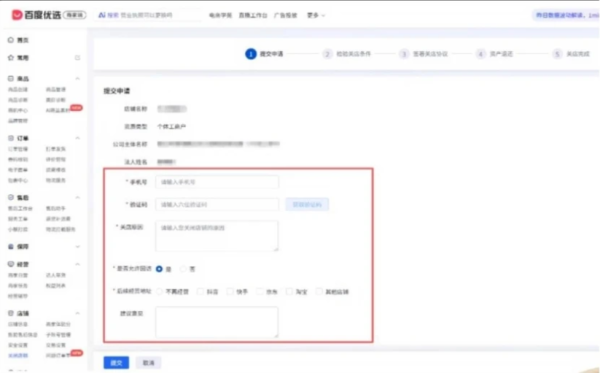Viewport: 600px width, 373px height.
Task: Open 订单管理 under 订单
Action: coord(18,149)
